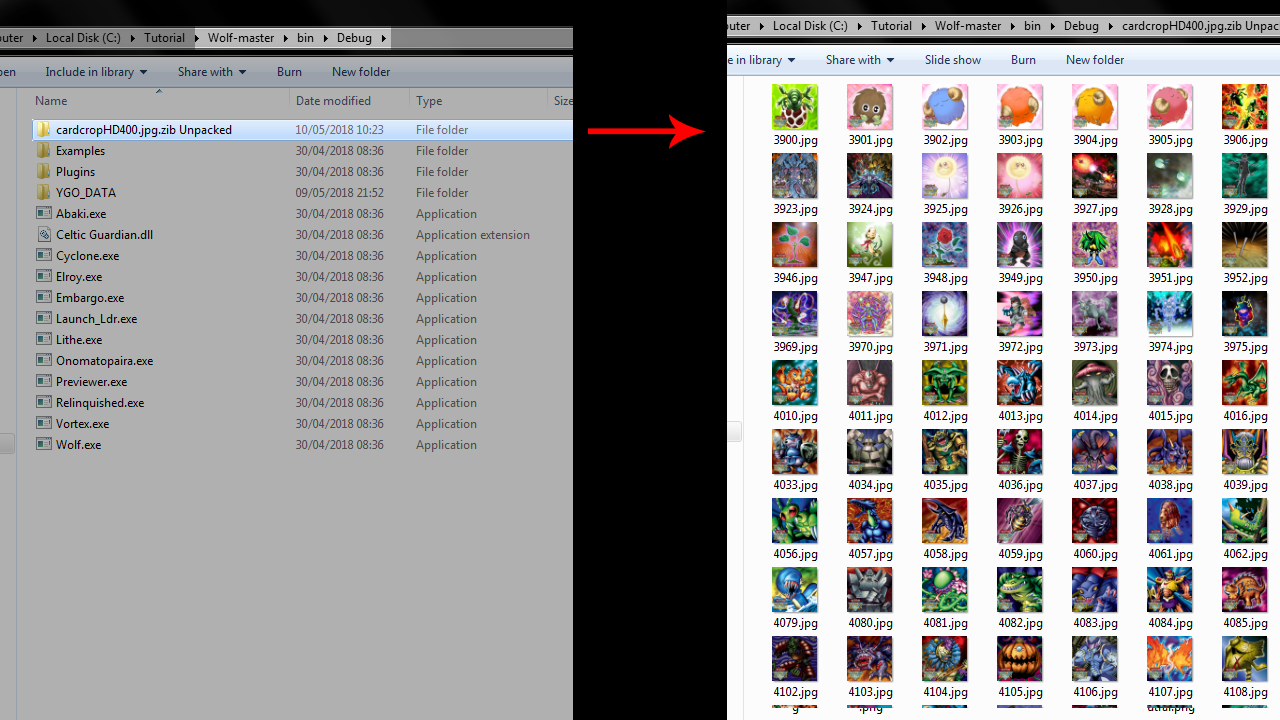Select the 4036.jpg image thumbnail

1020,452
